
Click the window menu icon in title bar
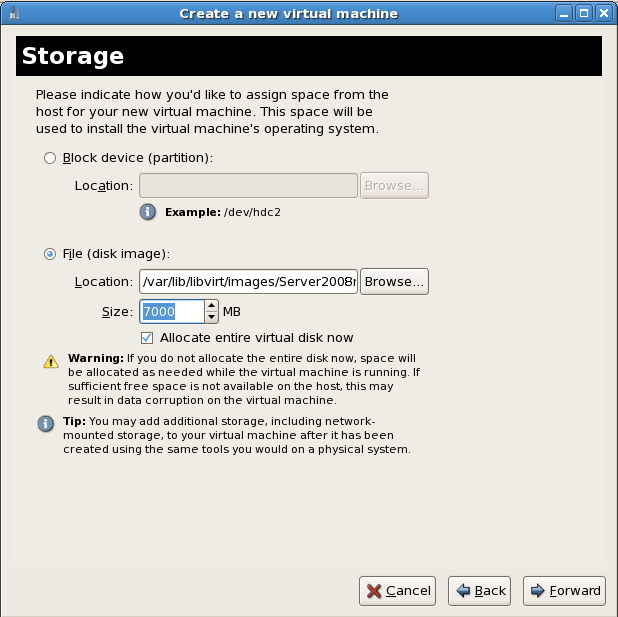coord(14,14)
